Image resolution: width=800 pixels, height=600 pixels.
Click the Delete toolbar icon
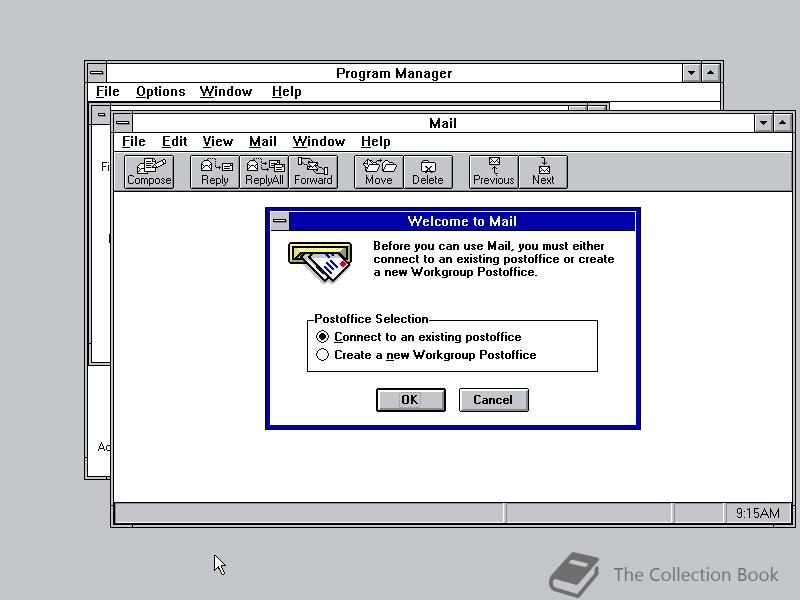(428, 172)
